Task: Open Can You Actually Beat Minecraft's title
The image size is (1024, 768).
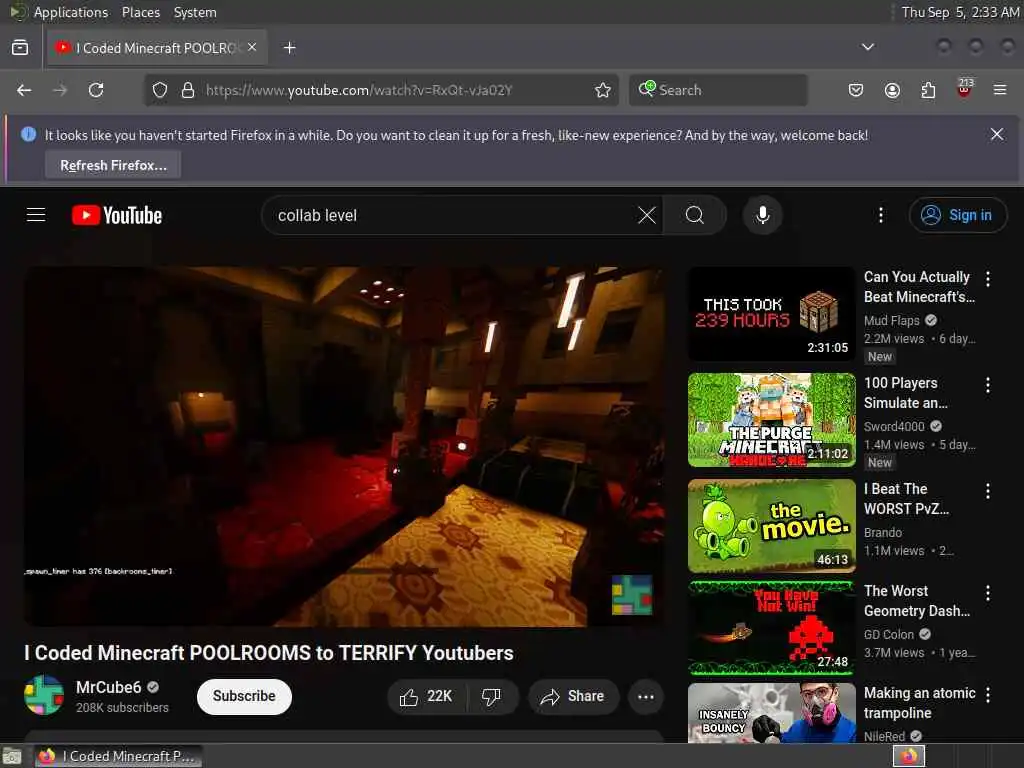Action: (919, 287)
